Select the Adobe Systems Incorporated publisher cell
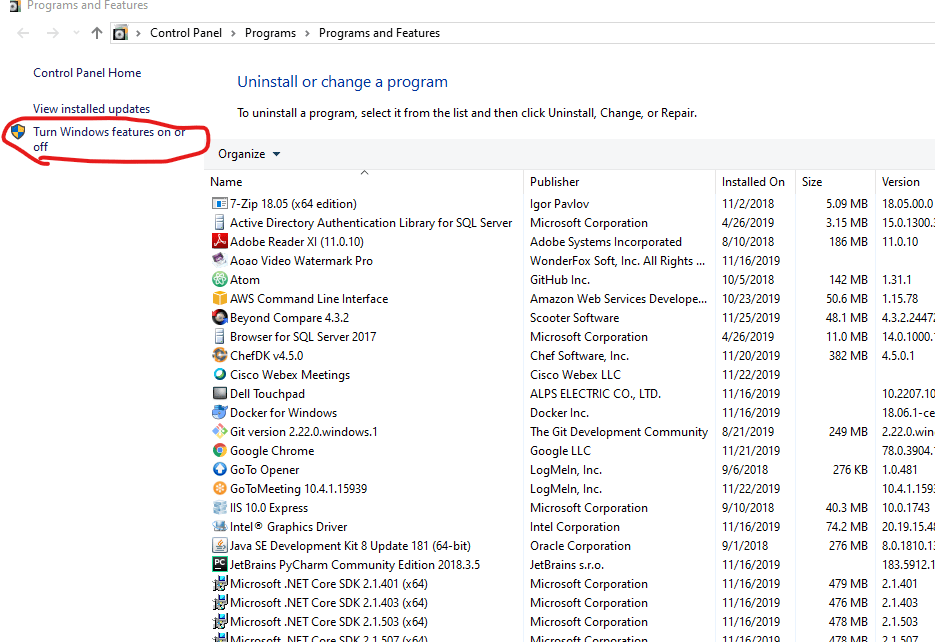The image size is (935, 642). coord(606,241)
